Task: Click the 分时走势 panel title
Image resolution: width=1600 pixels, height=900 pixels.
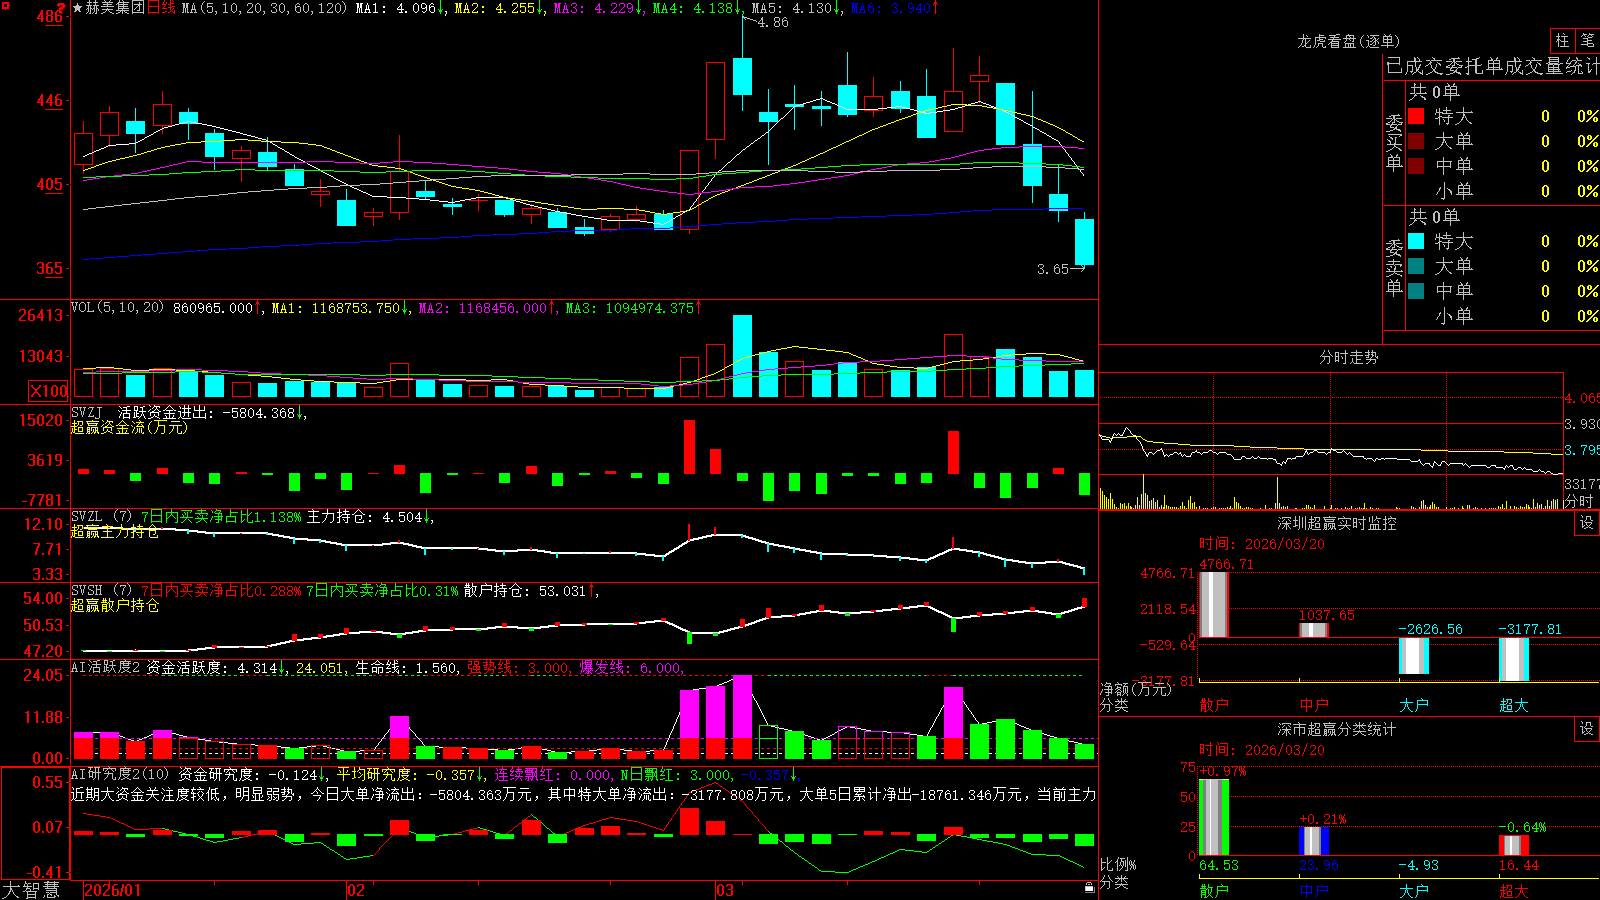Action: [1348, 357]
